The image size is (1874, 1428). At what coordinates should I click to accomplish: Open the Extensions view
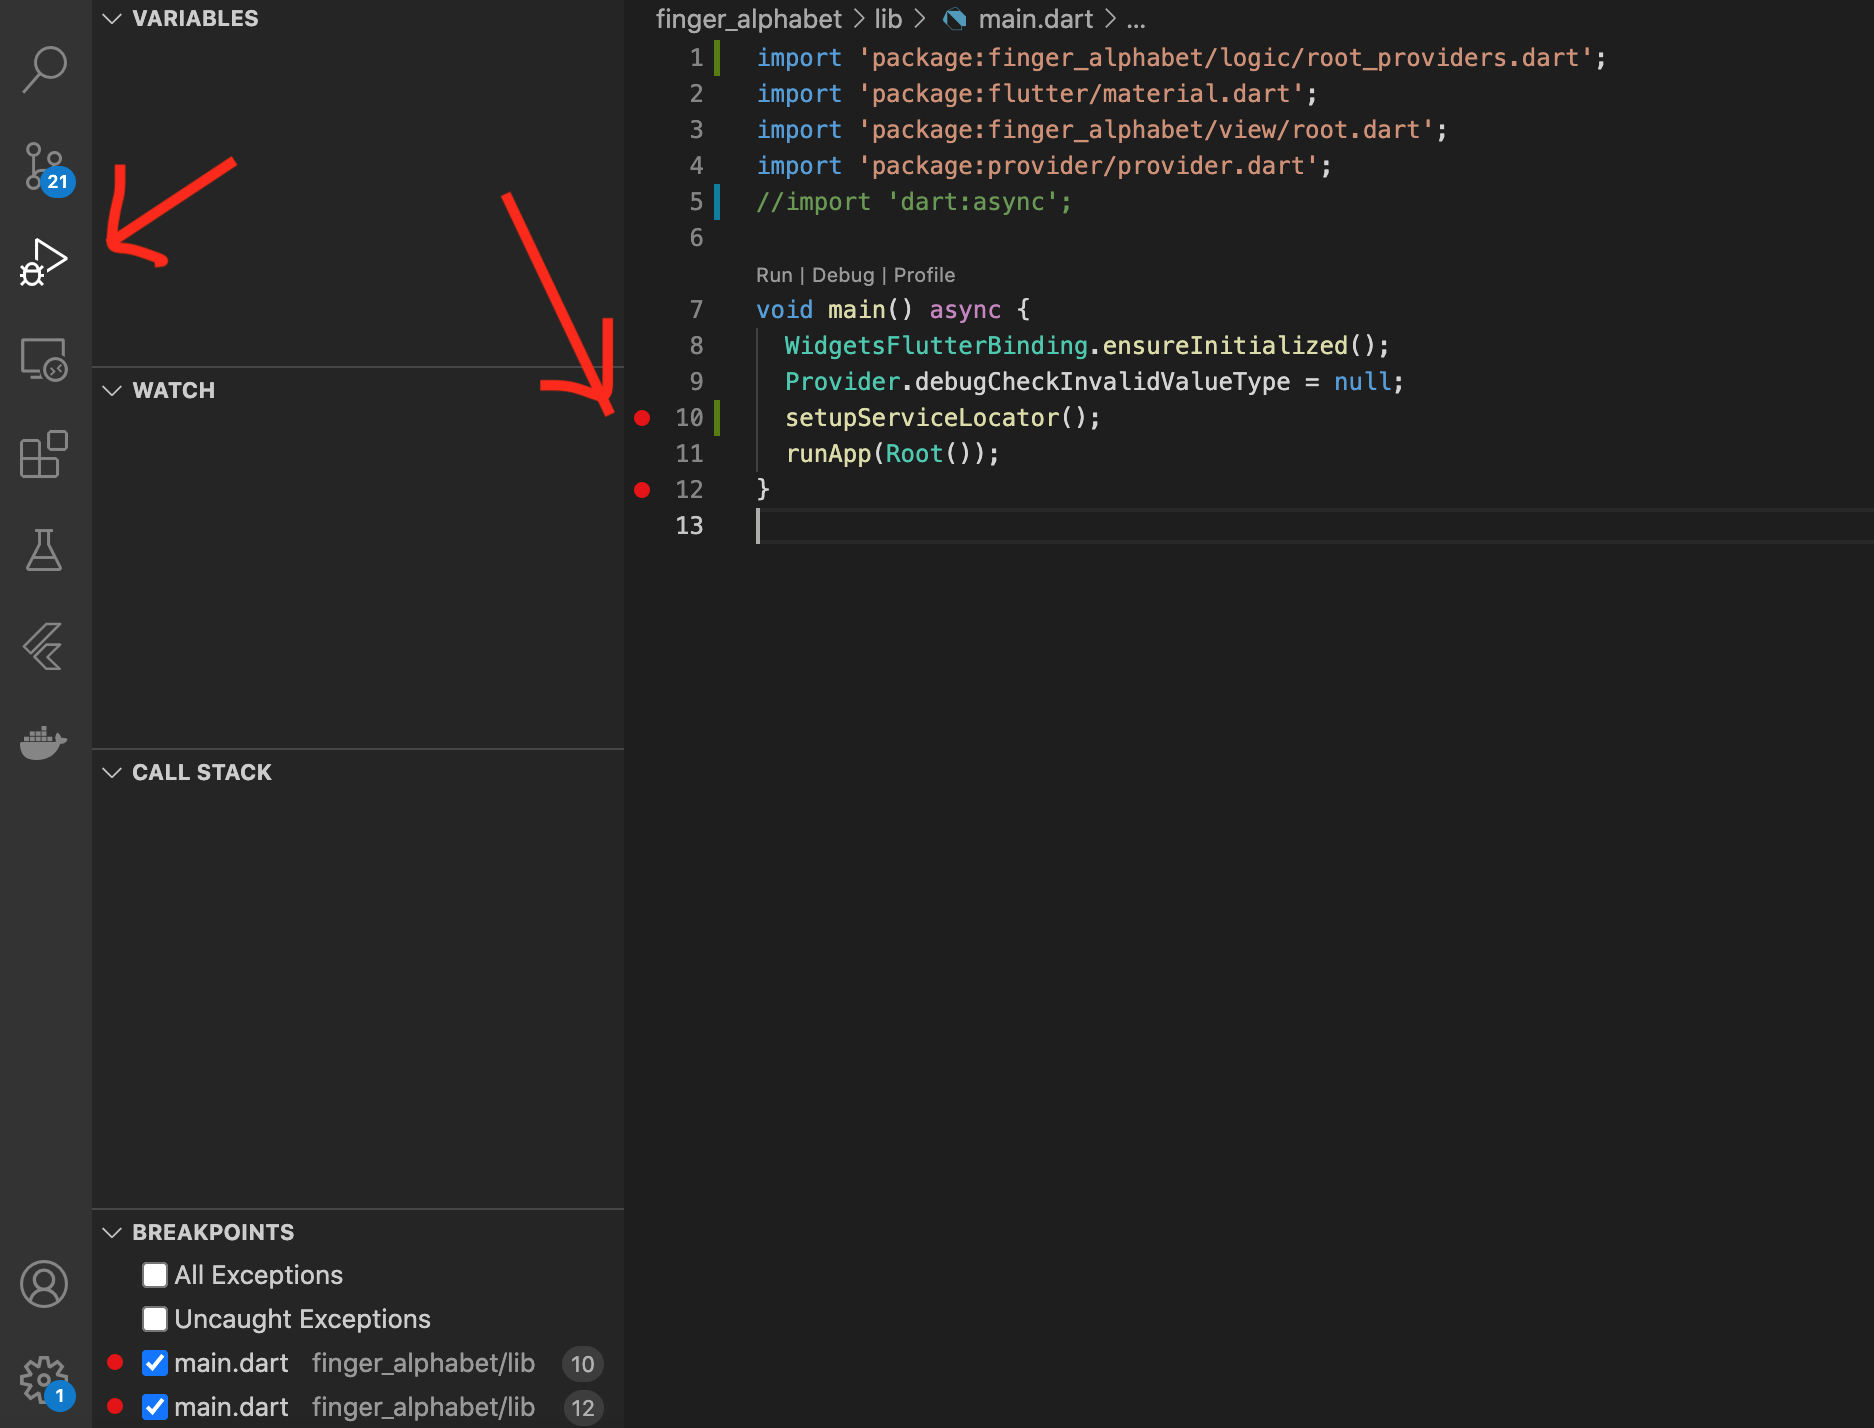pos(45,455)
